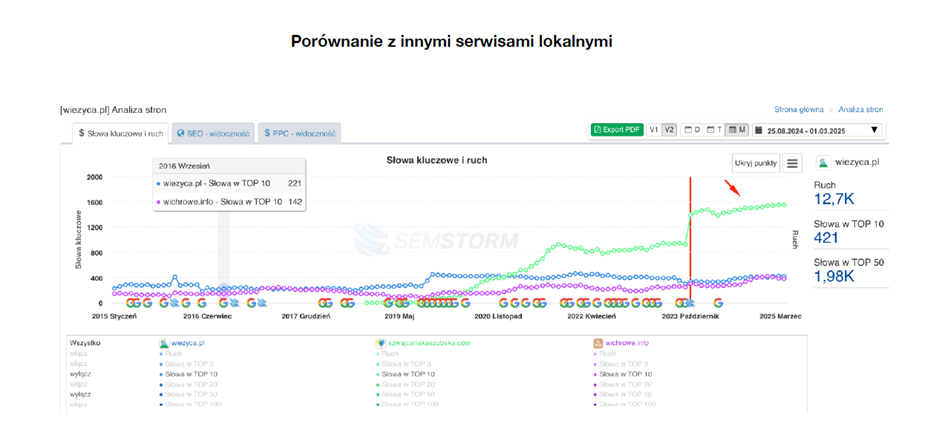Toggle wichrowe.info 'Ruch' series
Screen dimensions: 945x421
pos(604,354)
